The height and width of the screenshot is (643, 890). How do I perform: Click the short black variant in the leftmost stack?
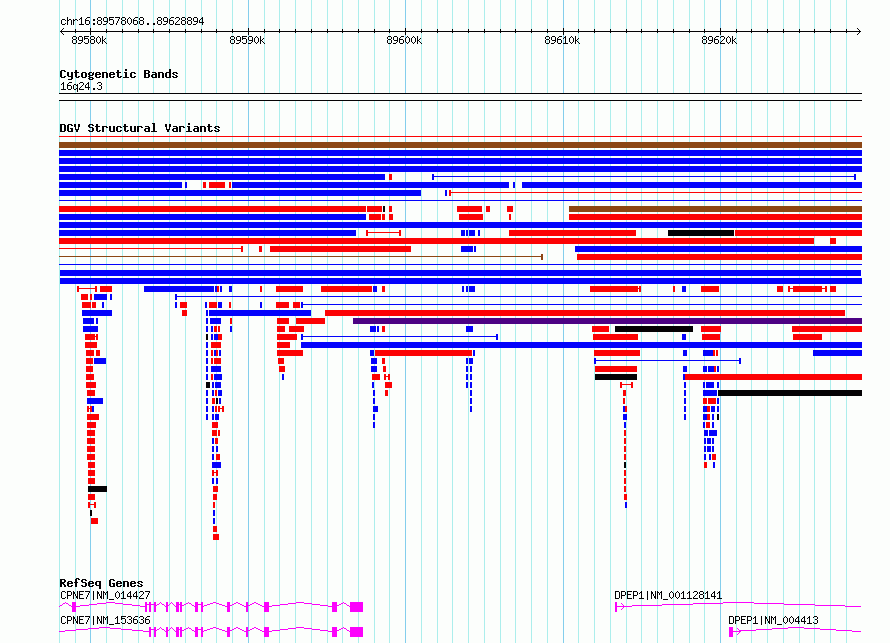[x=97, y=489]
